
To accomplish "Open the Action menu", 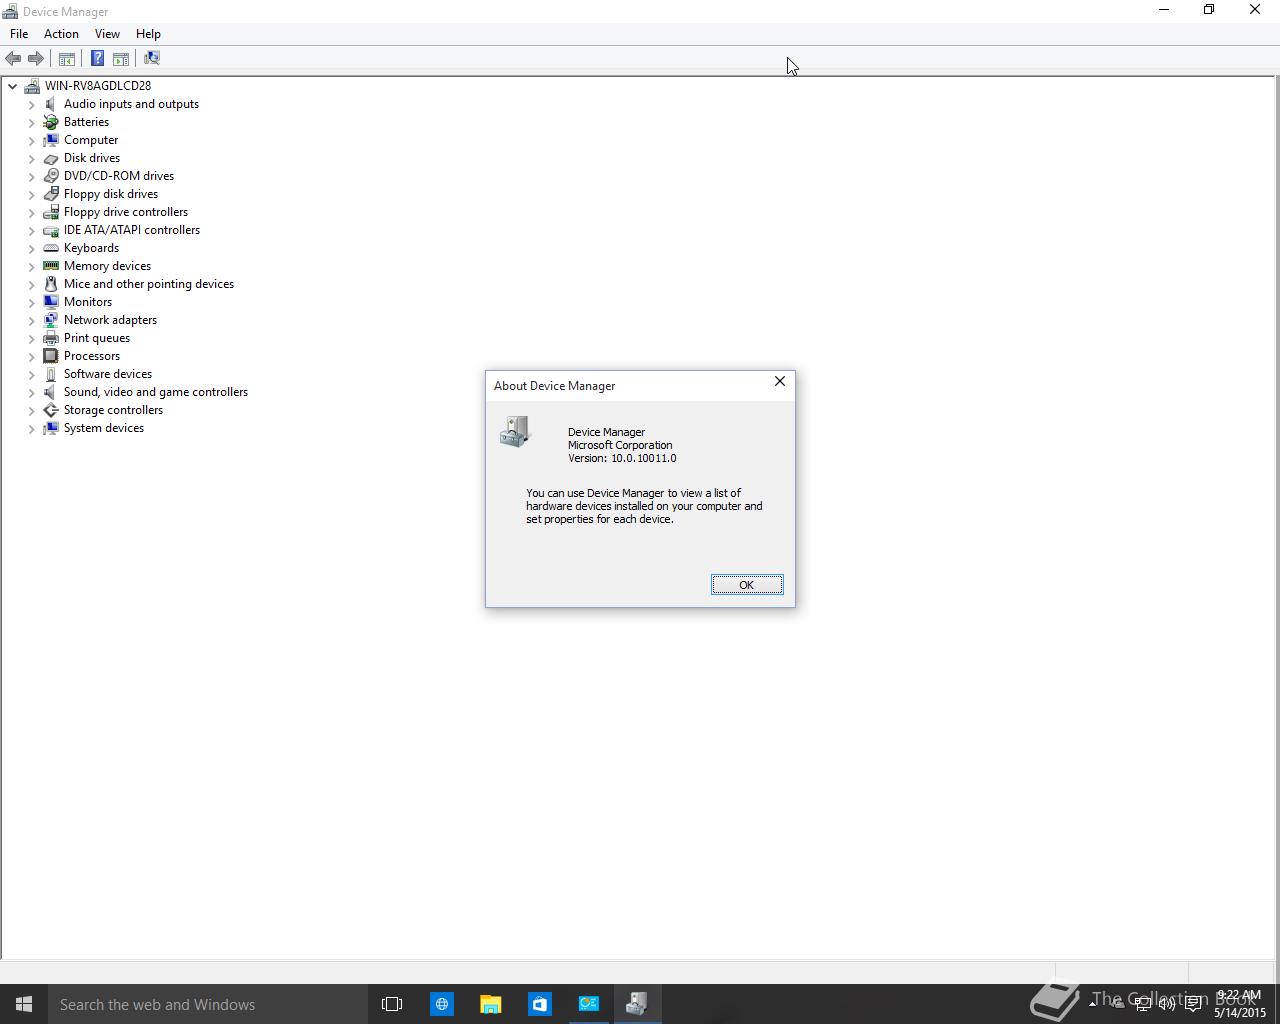I will [x=61, y=34].
